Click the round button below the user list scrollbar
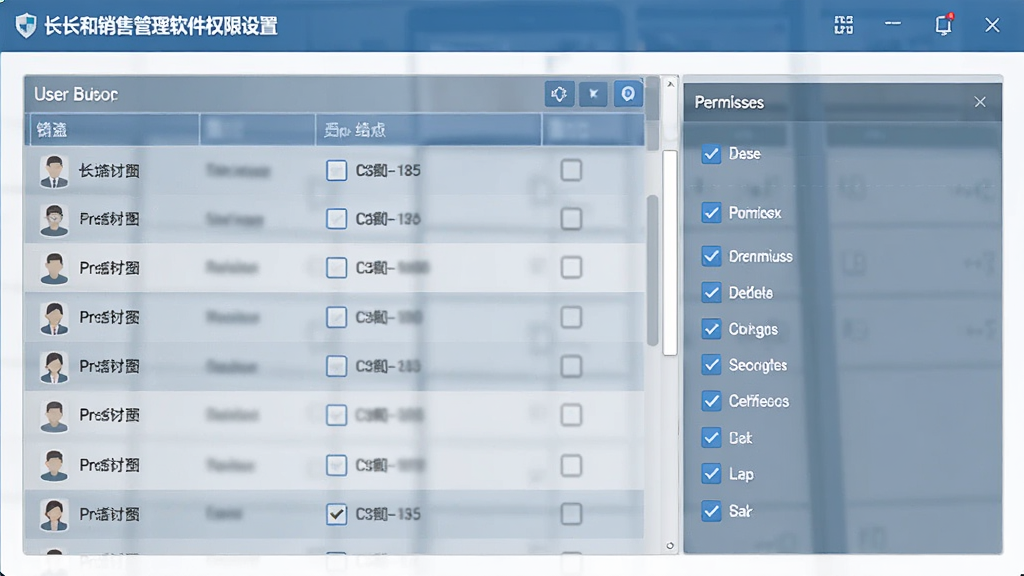The width and height of the screenshot is (1024, 576). tap(670, 546)
